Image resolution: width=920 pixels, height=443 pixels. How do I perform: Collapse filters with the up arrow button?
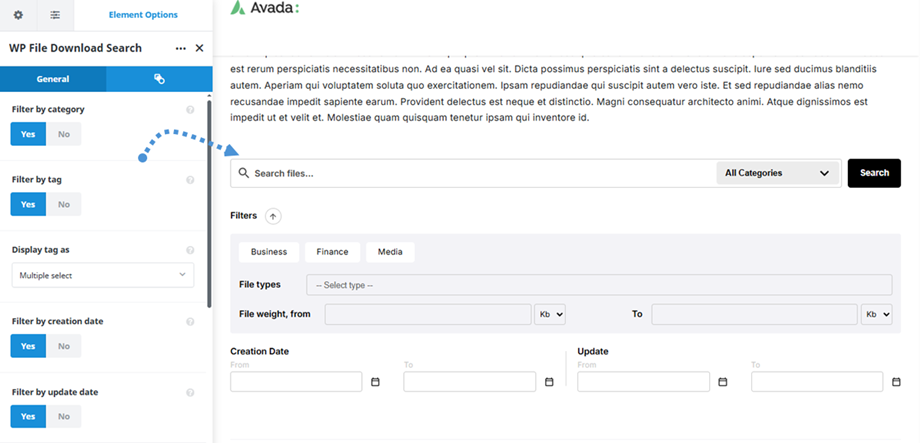coord(273,216)
